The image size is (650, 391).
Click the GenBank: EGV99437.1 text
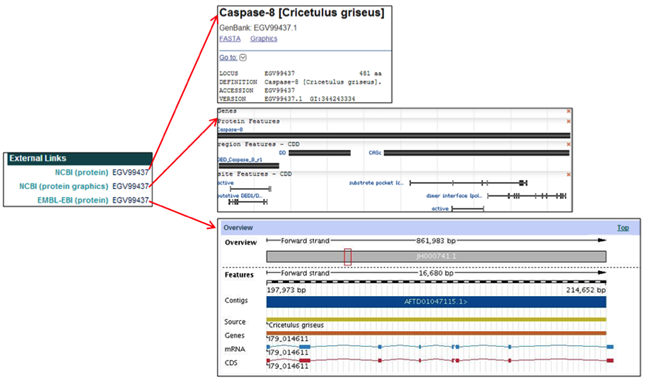258,28
